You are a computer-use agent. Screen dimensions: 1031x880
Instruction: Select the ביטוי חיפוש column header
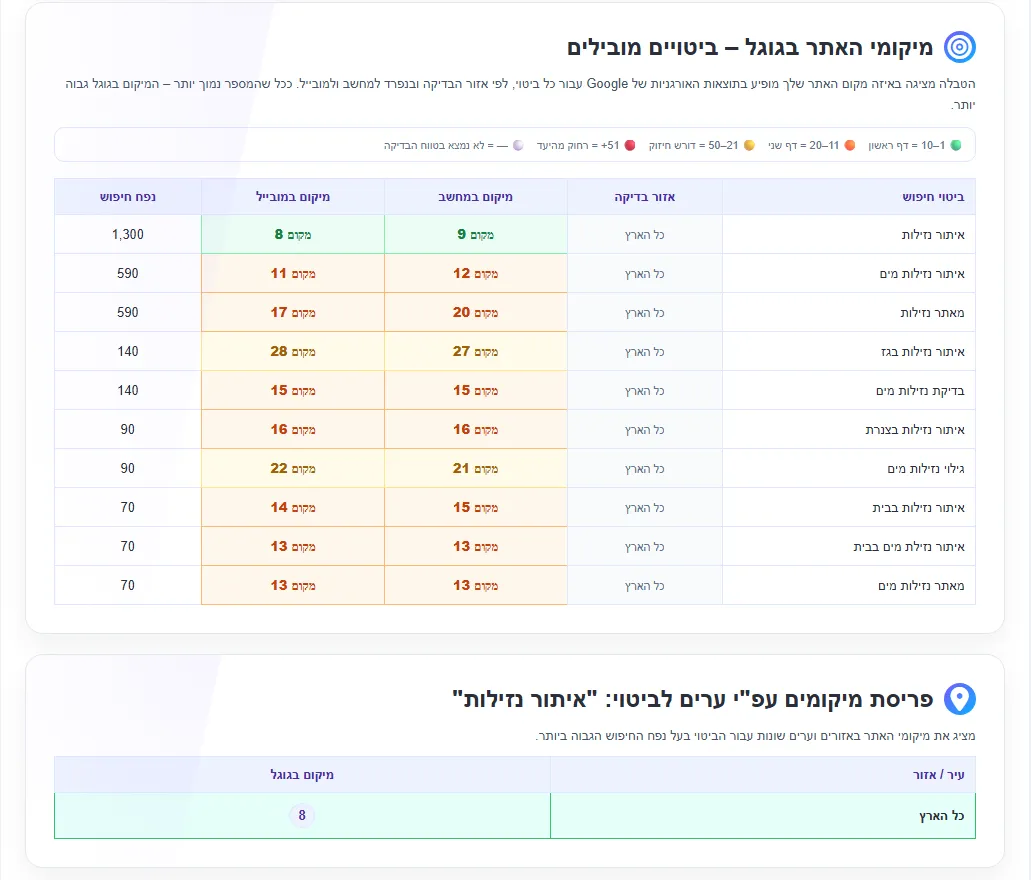click(x=848, y=197)
